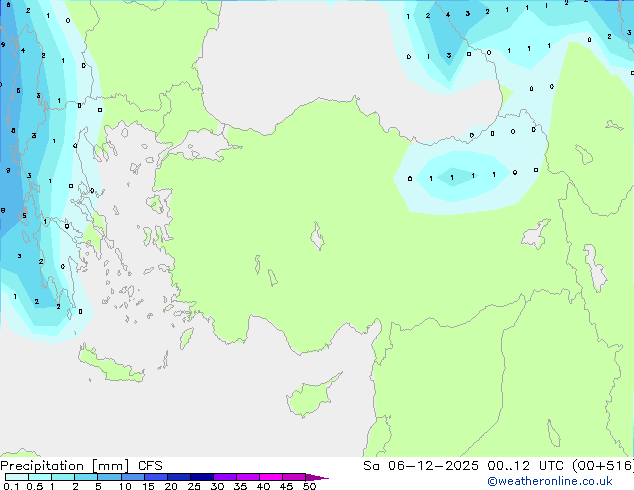Click the '45' legend scale label
This screenshot has height=490, width=634.
(286, 486)
